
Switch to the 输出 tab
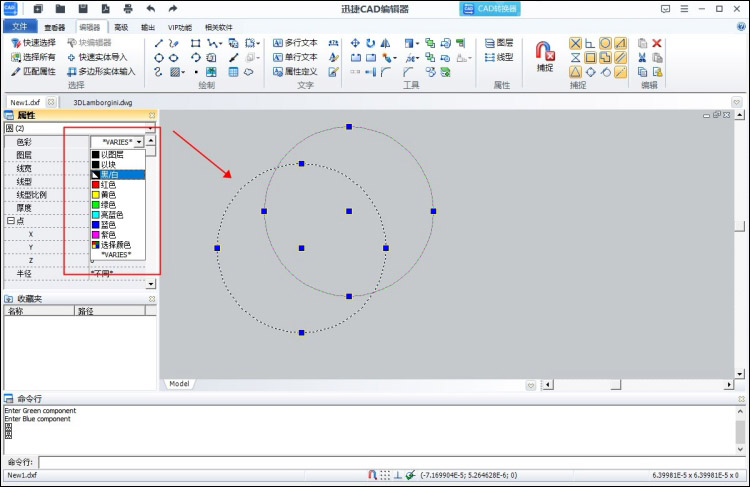click(x=148, y=27)
